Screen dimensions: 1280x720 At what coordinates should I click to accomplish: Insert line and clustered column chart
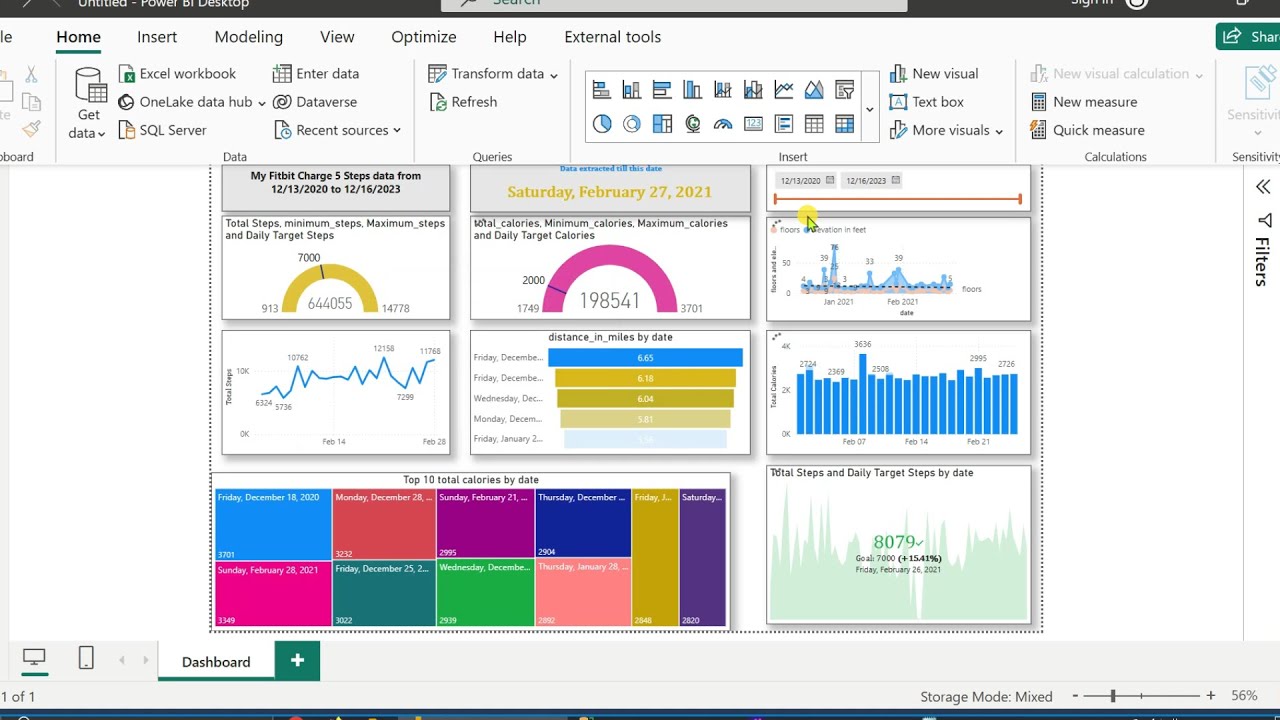(x=753, y=91)
